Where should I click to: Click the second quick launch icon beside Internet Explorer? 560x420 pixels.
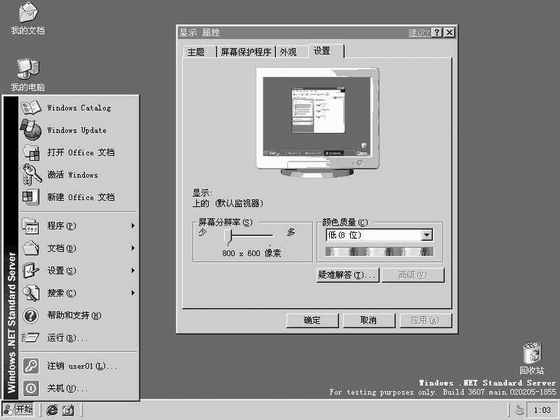68,410
